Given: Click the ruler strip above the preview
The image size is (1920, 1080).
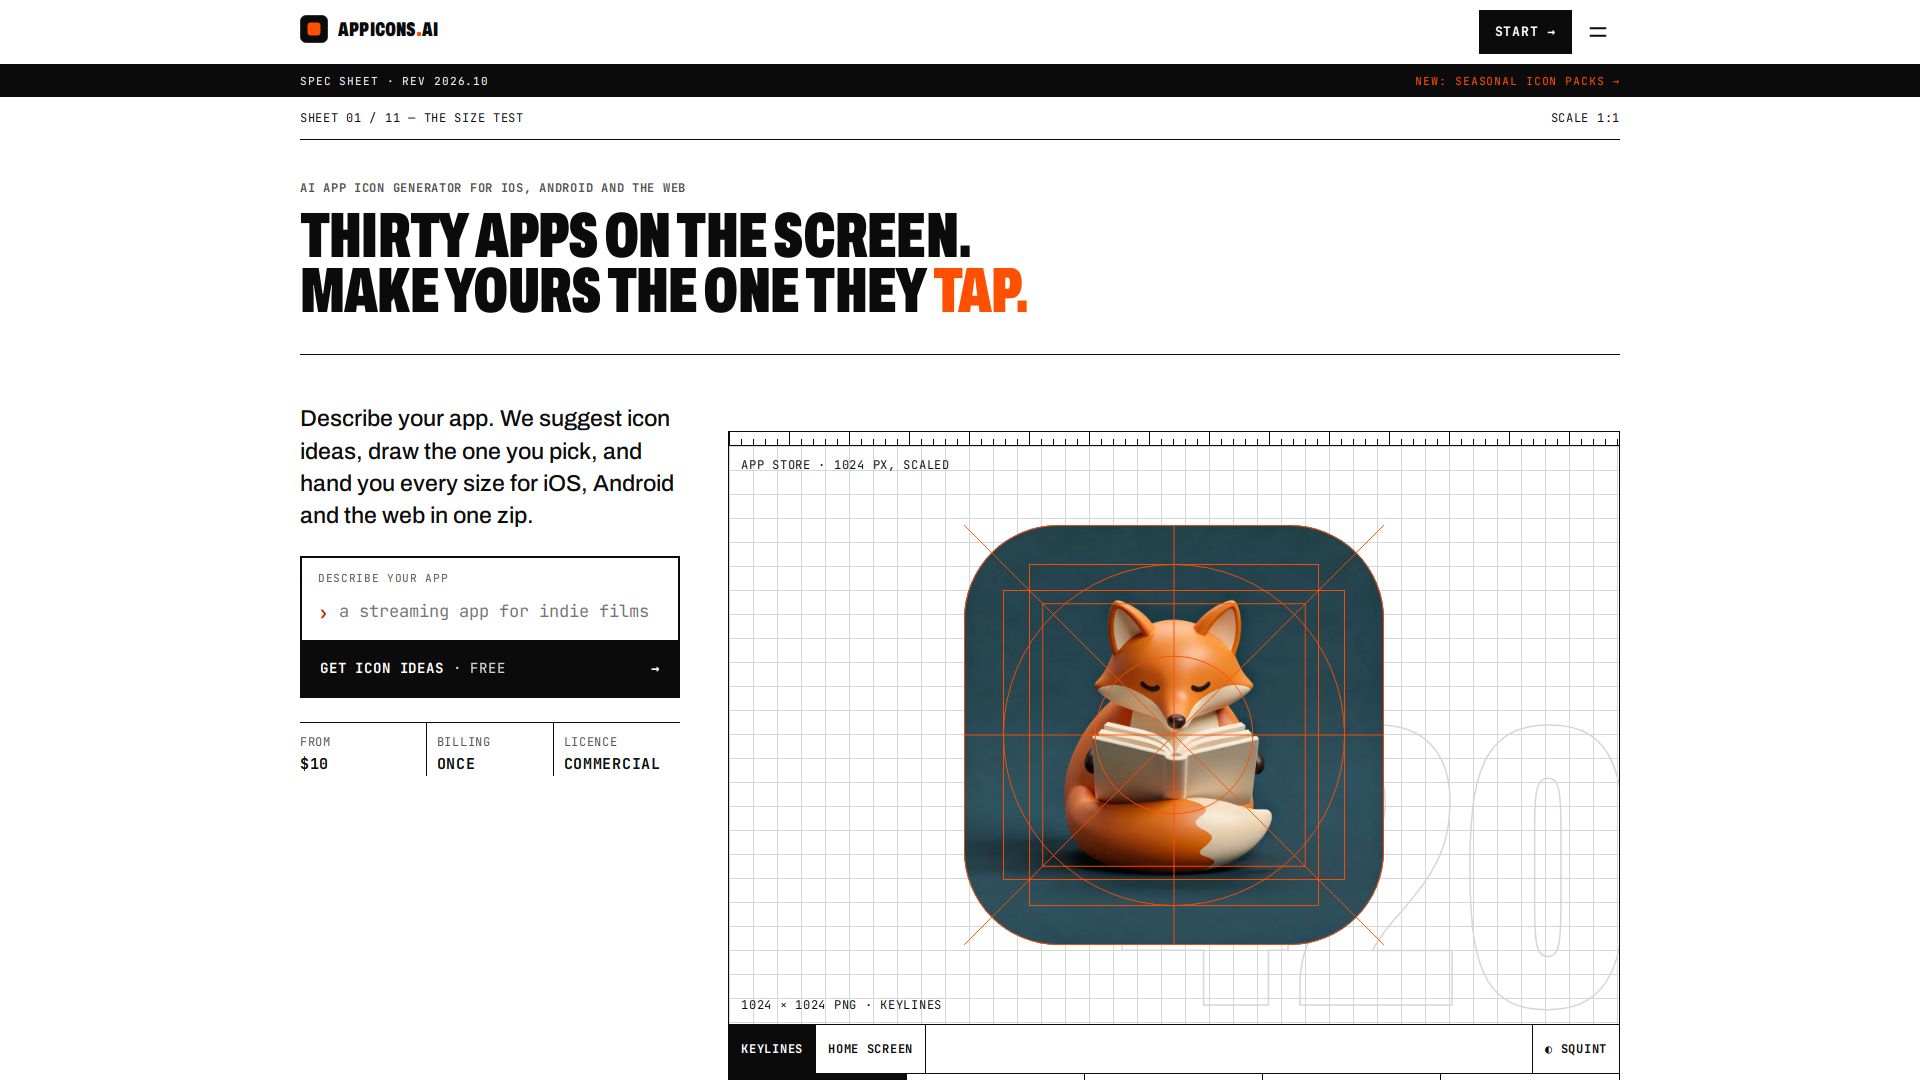Looking at the screenshot, I should point(1174,439).
